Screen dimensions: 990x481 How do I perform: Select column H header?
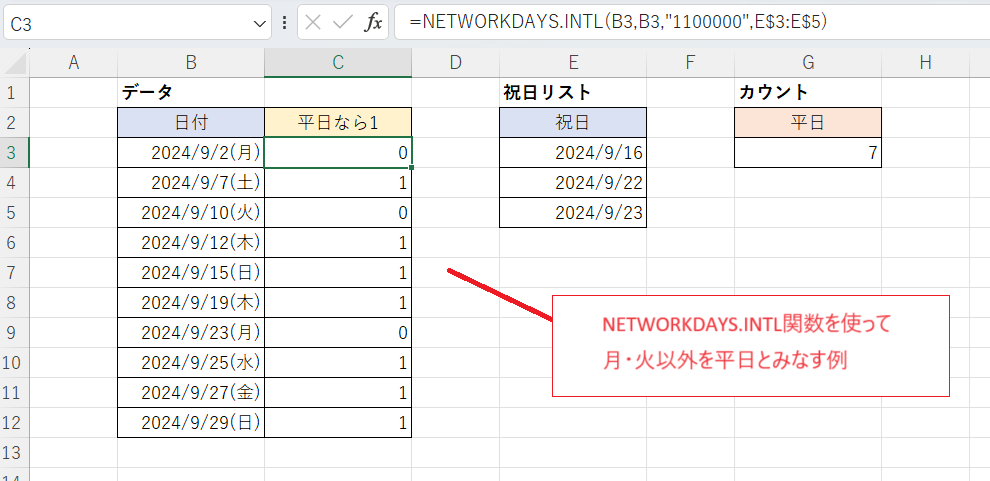tap(926, 62)
